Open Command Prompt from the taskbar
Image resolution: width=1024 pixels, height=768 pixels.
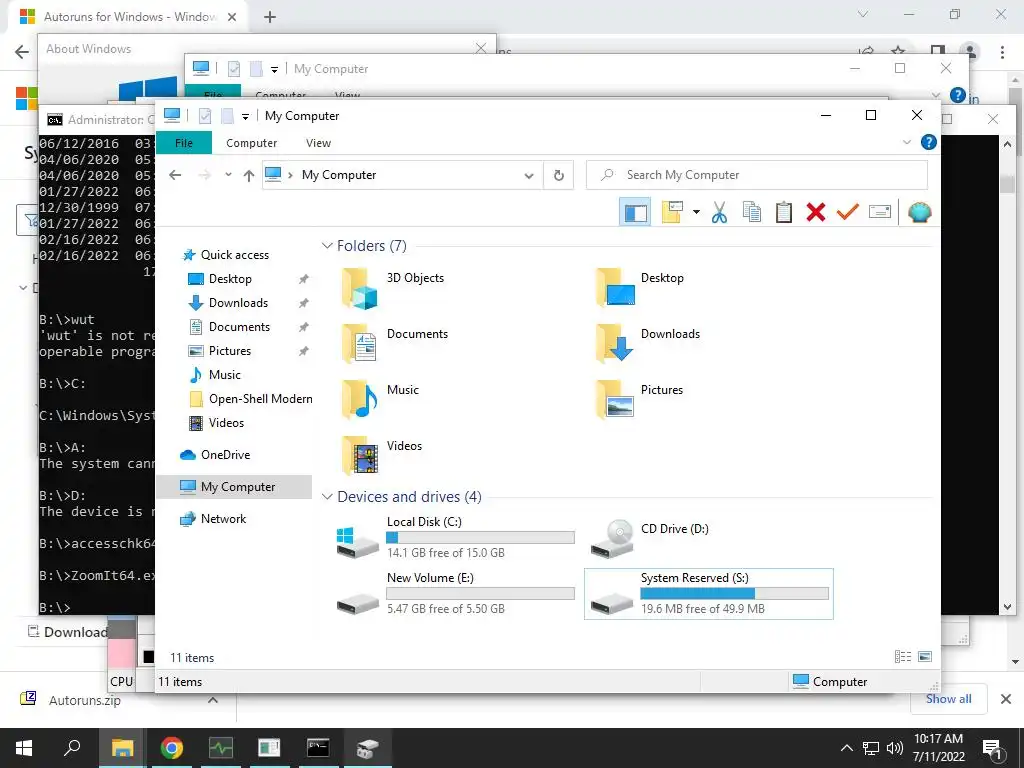pyautogui.click(x=318, y=748)
